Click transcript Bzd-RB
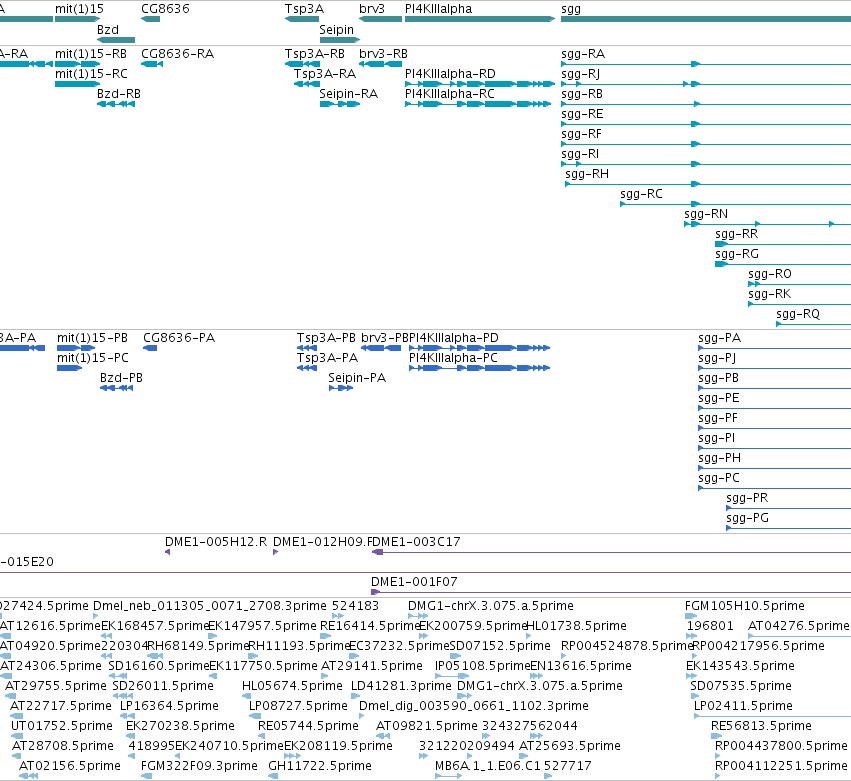Image resolution: width=851 pixels, height=781 pixels. pyautogui.click(x=116, y=104)
